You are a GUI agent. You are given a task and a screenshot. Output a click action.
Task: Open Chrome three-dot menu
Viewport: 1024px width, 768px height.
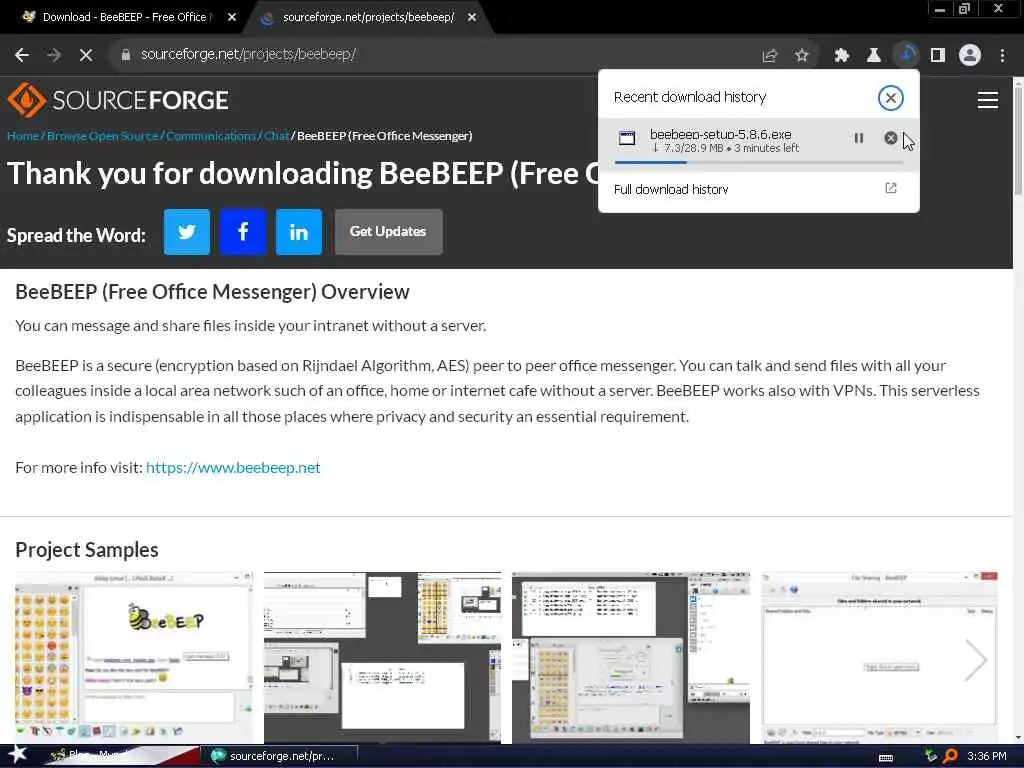pos(1002,56)
